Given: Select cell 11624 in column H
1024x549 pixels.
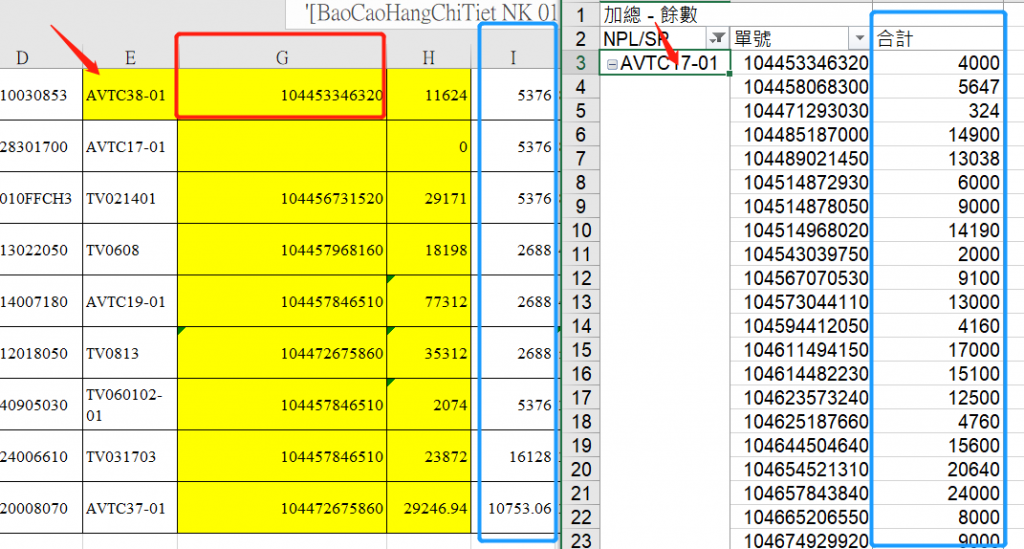Looking at the screenshot, I should tap(428, 95).
